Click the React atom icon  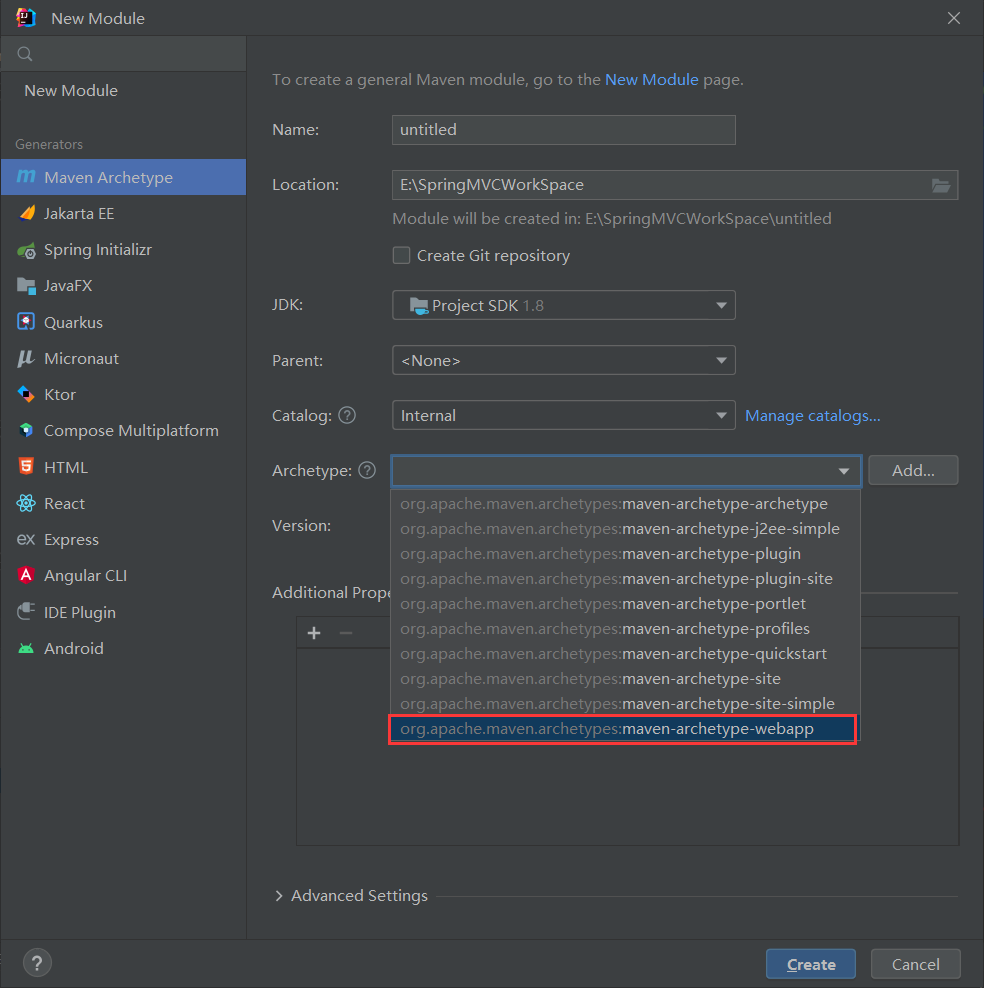(x=26, y=503)
